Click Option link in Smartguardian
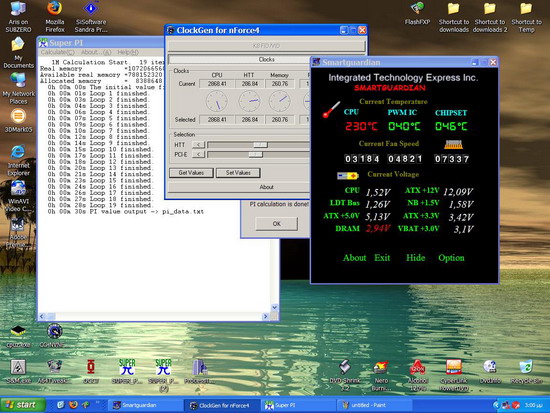Image resolution: width=550 pixels, height=413 pixels. (451, 258)
